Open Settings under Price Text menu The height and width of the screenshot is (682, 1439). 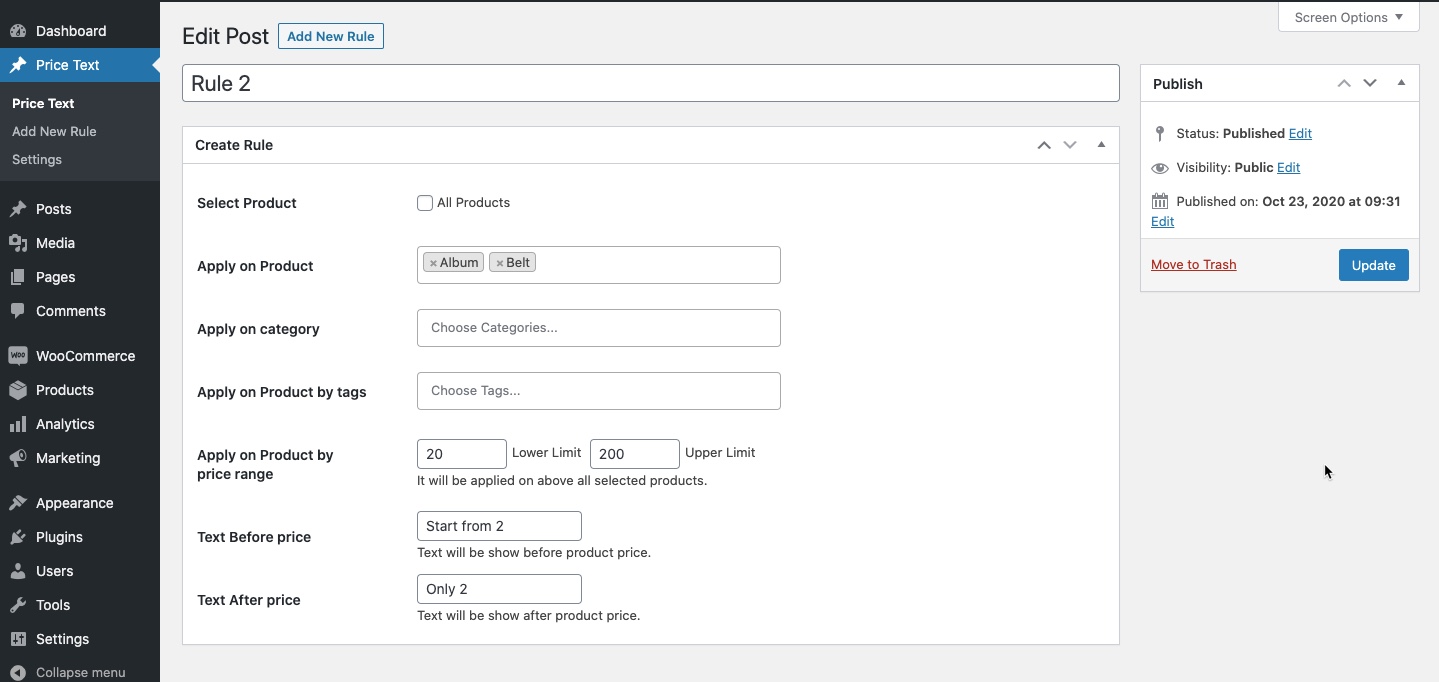pos(36,160)
